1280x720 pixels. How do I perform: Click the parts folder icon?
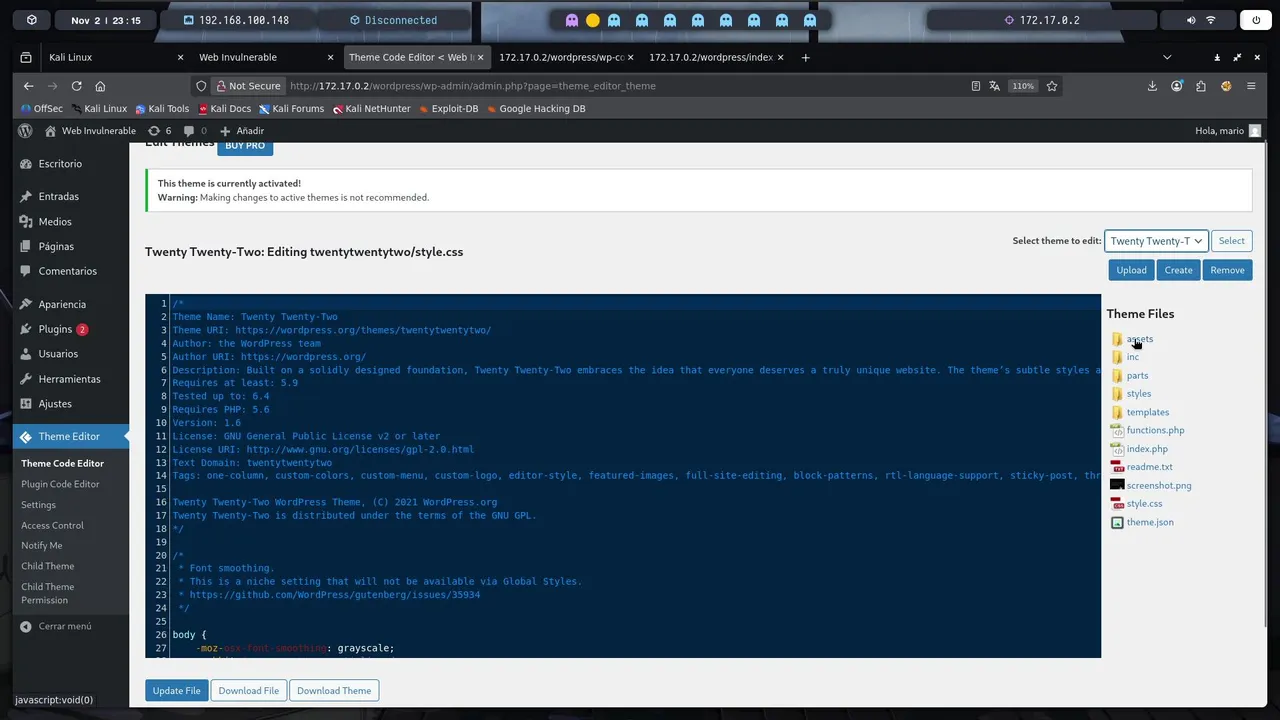pyautogui.click(x=1117, y=376)
